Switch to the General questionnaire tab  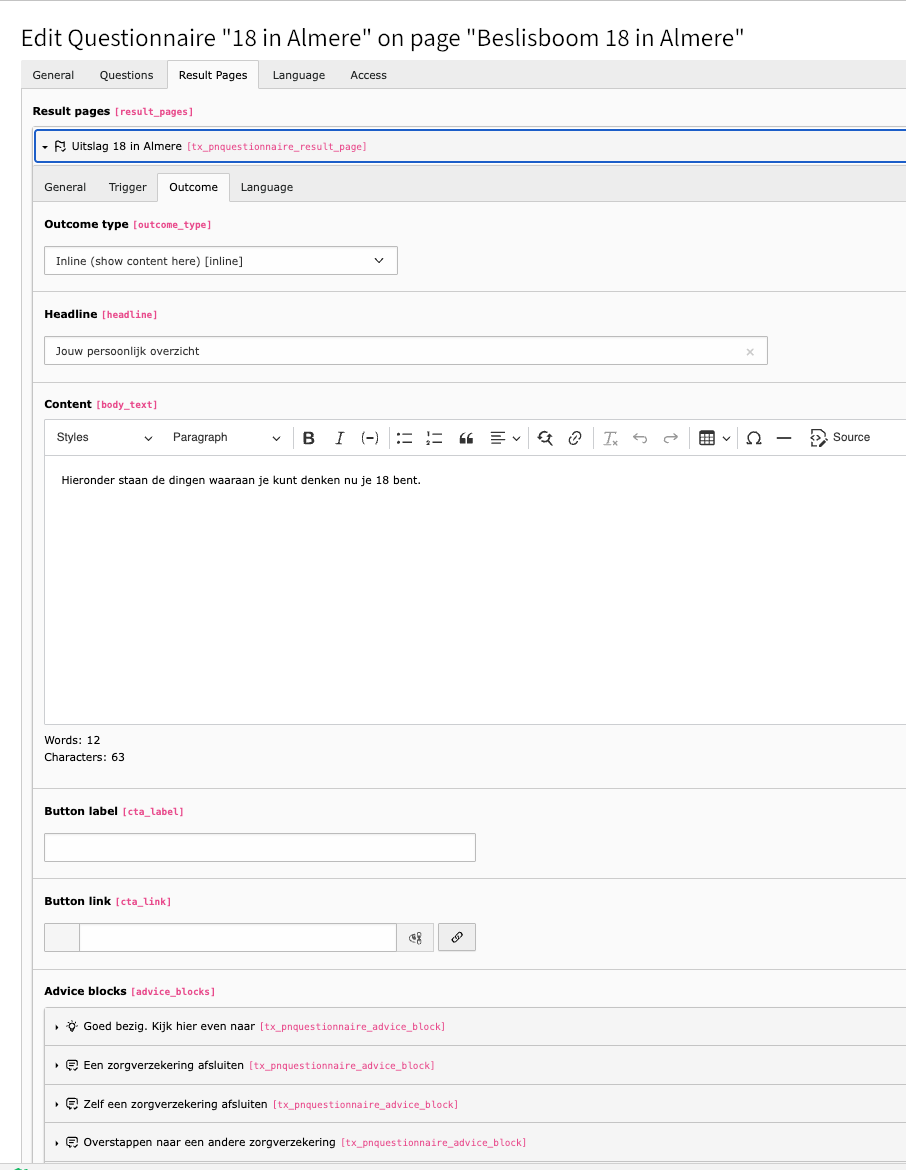[53, 75]
